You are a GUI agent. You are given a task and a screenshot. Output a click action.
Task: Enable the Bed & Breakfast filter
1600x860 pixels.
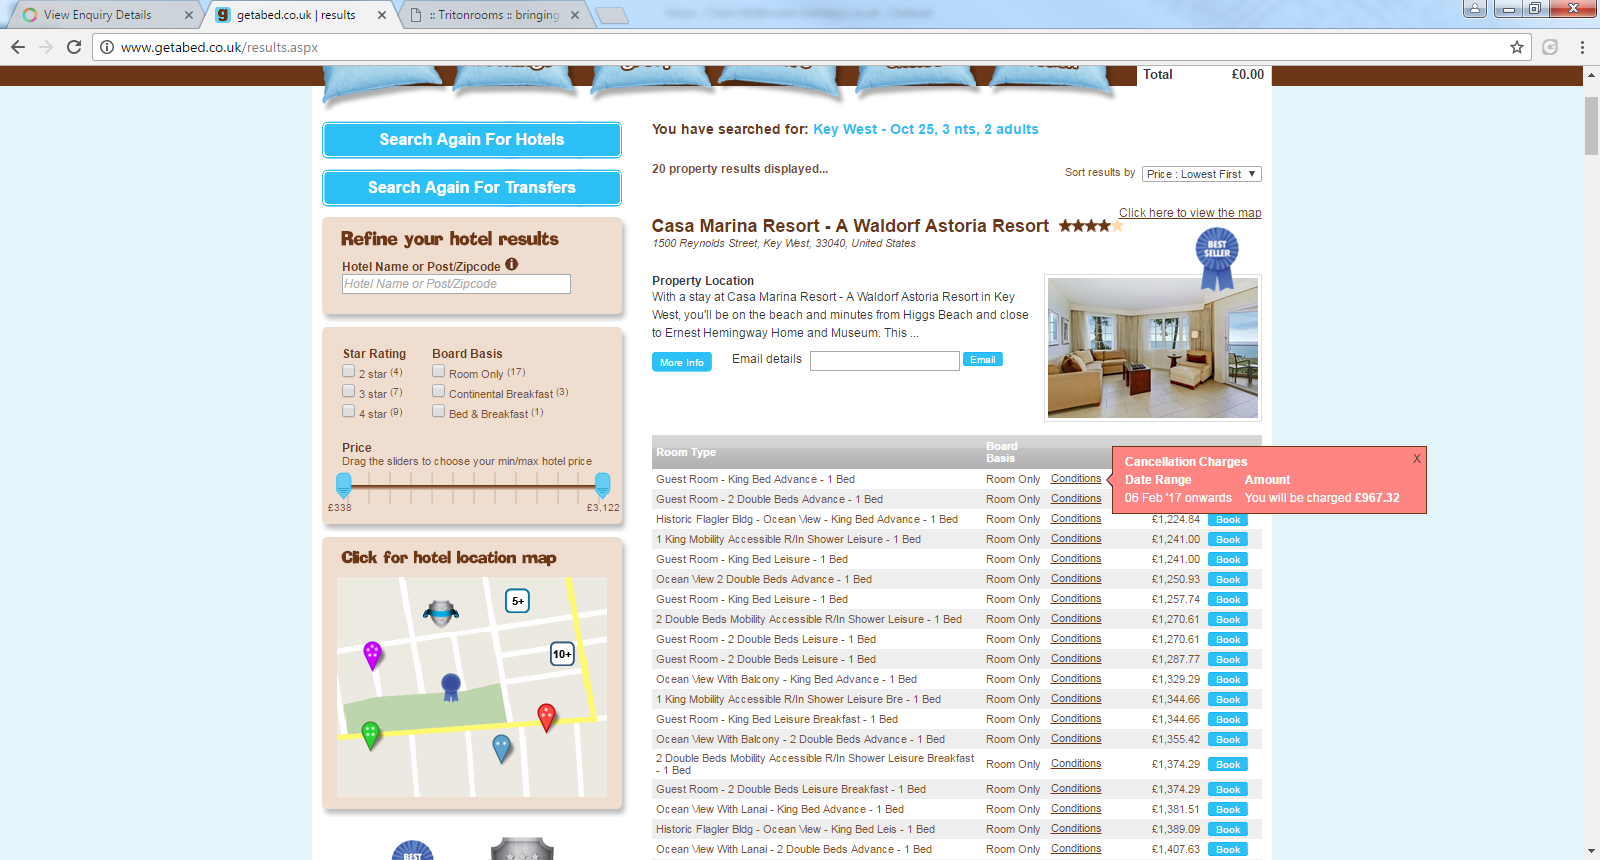coord(439,412)
